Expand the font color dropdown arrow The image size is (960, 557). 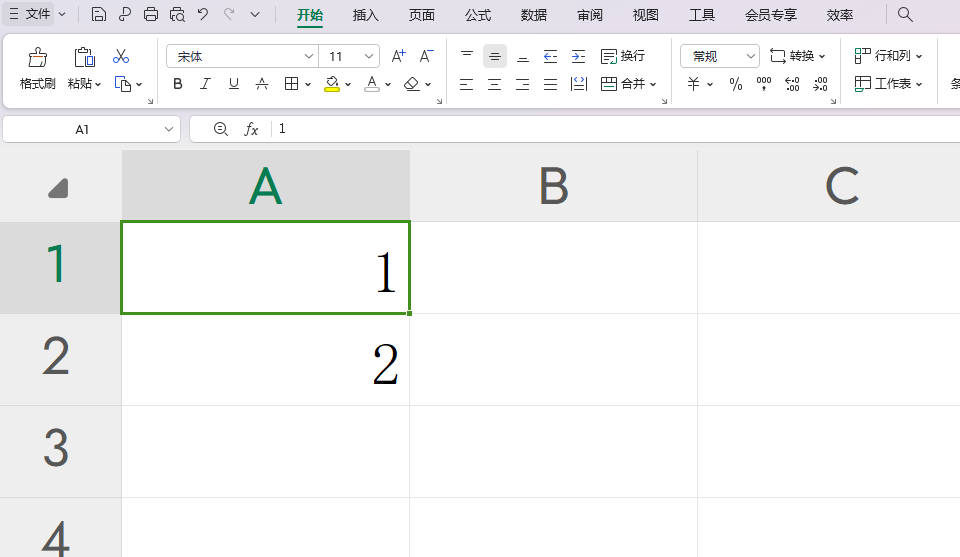[x=388, y=84]
